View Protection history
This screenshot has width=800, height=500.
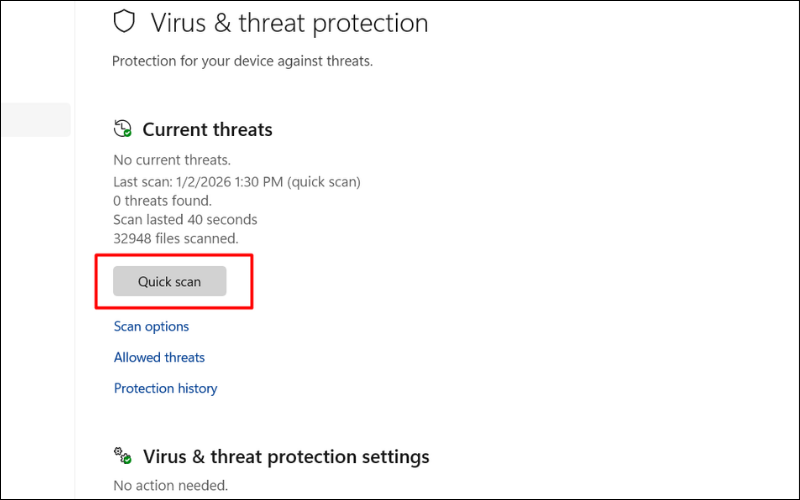tap(165, 388)
